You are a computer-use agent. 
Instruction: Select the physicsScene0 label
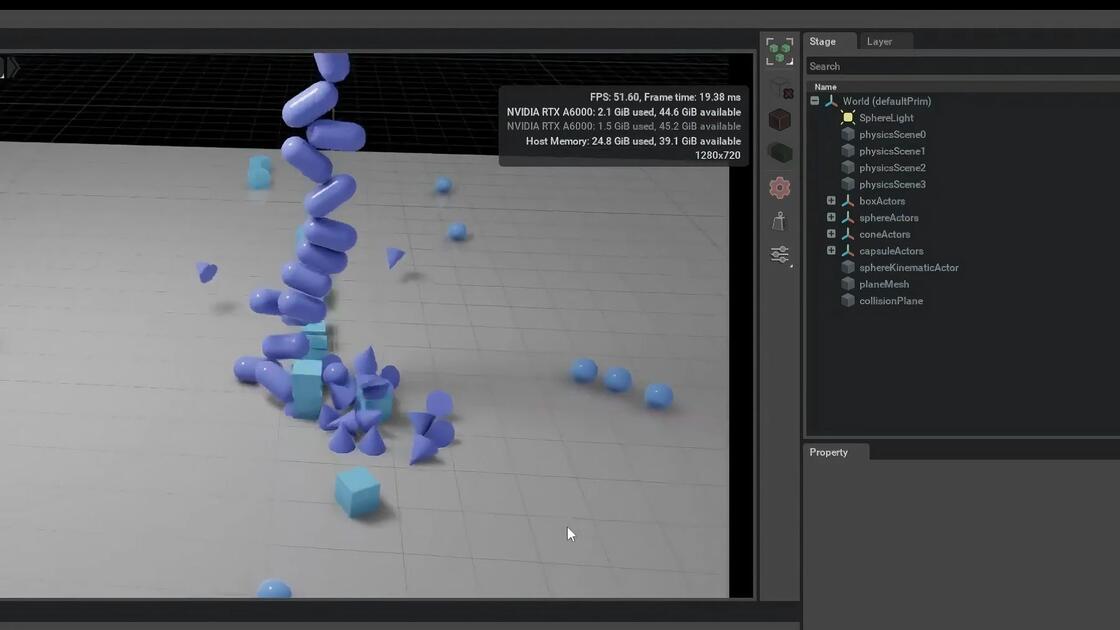[x=892, y=134]
